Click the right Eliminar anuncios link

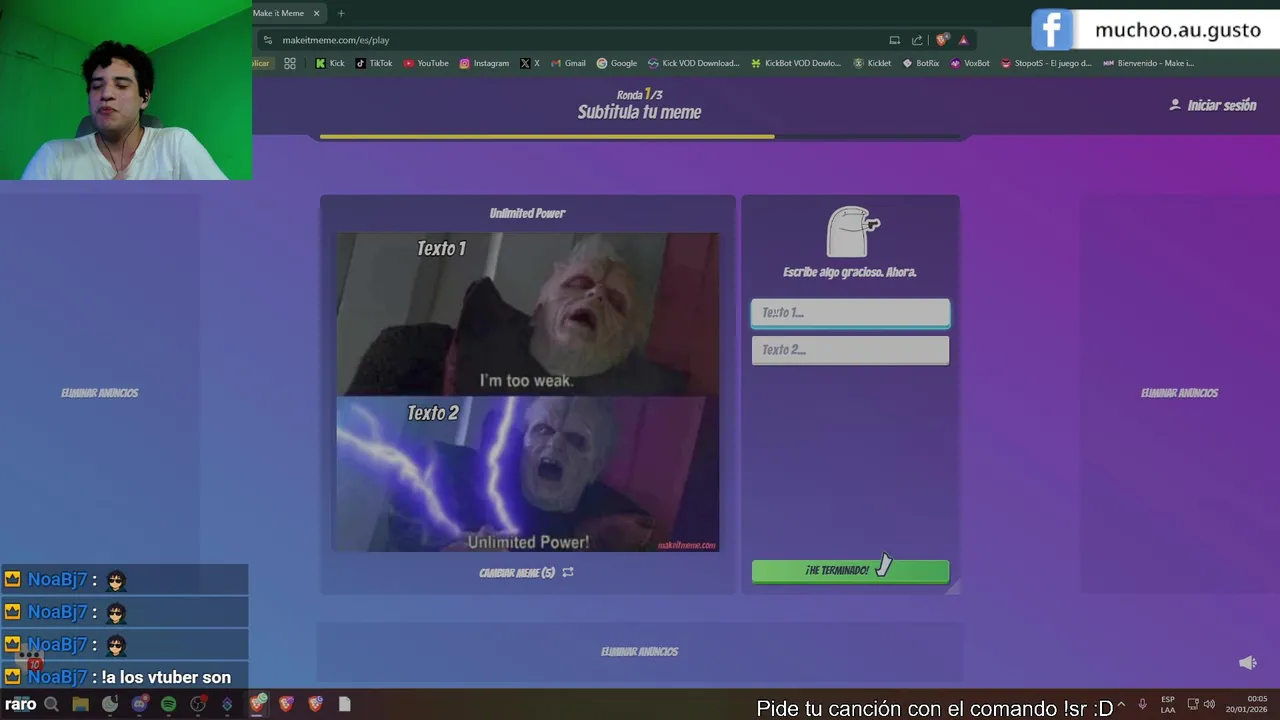pos(1179,393)
